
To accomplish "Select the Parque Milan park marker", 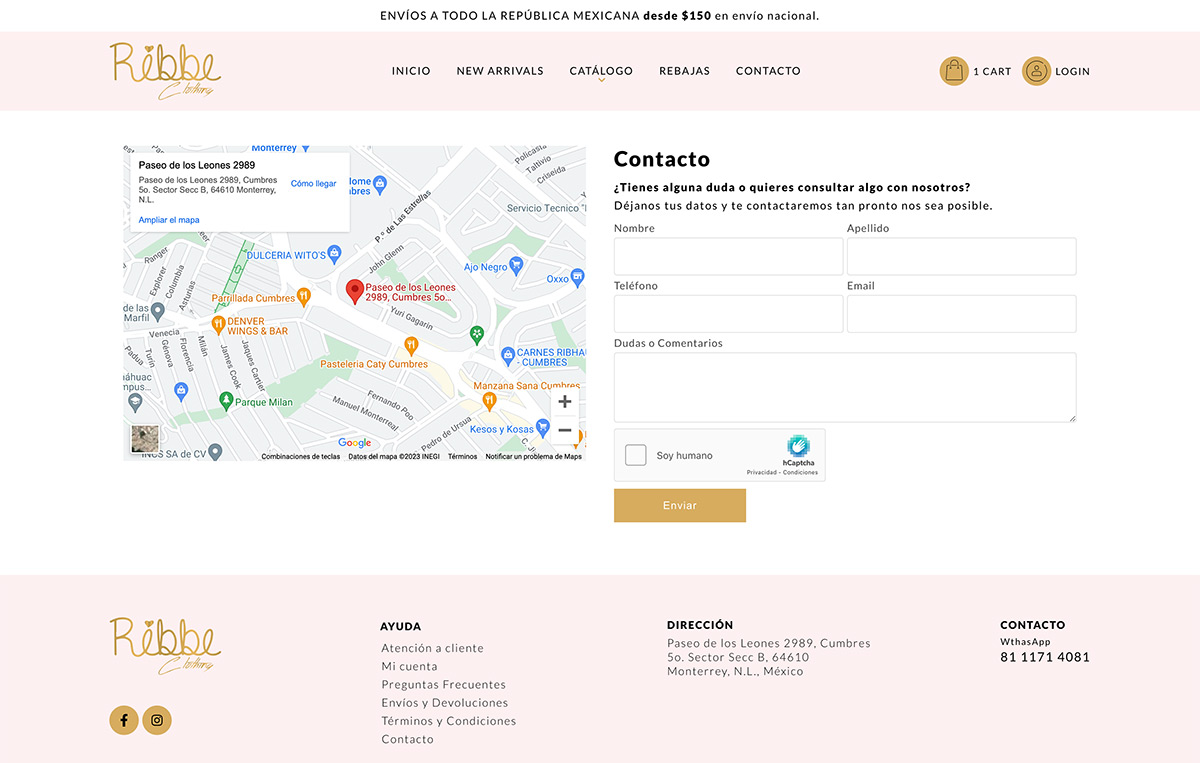I will tap(226, 401).
